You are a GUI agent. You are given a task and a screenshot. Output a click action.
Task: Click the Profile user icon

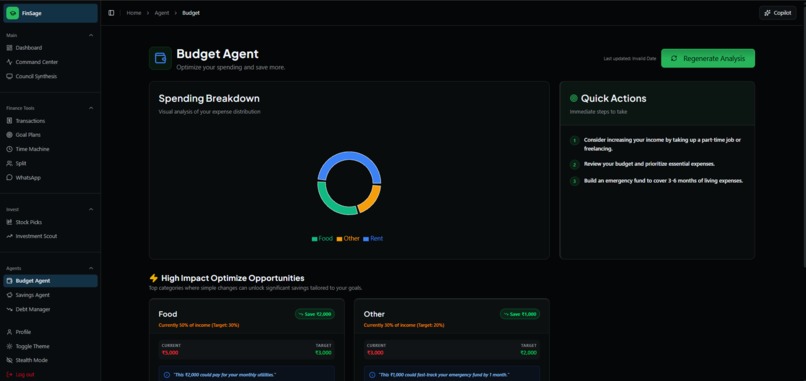[9, 332]
